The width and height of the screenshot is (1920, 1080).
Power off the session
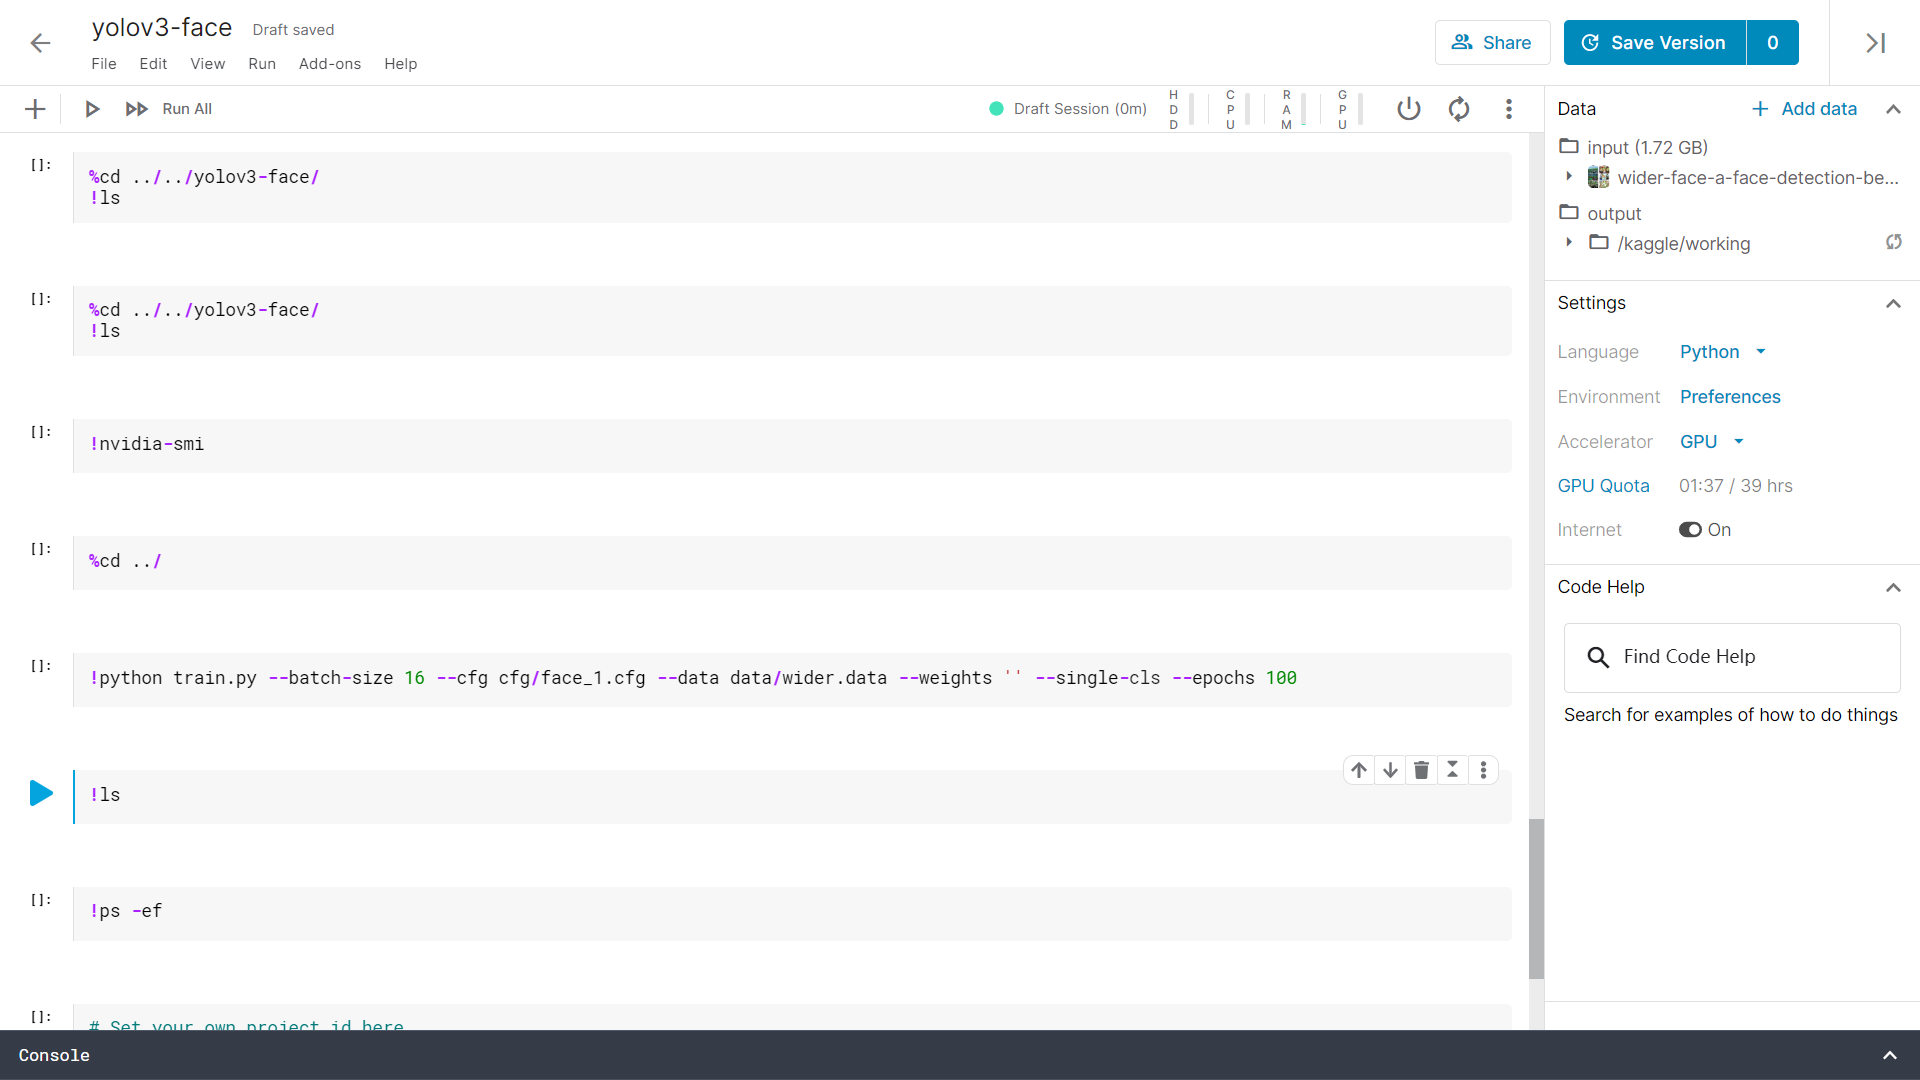click(x=1409, y=109)
